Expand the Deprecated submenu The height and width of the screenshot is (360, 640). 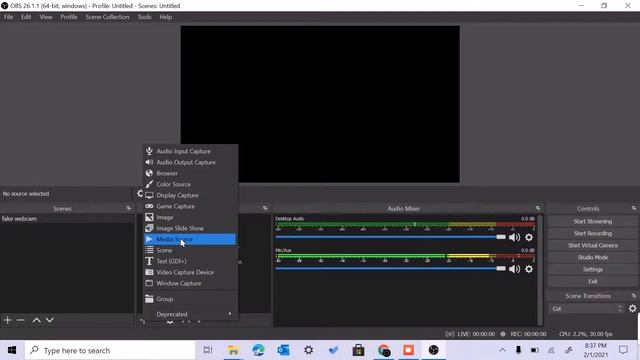[x=190, y=314]
